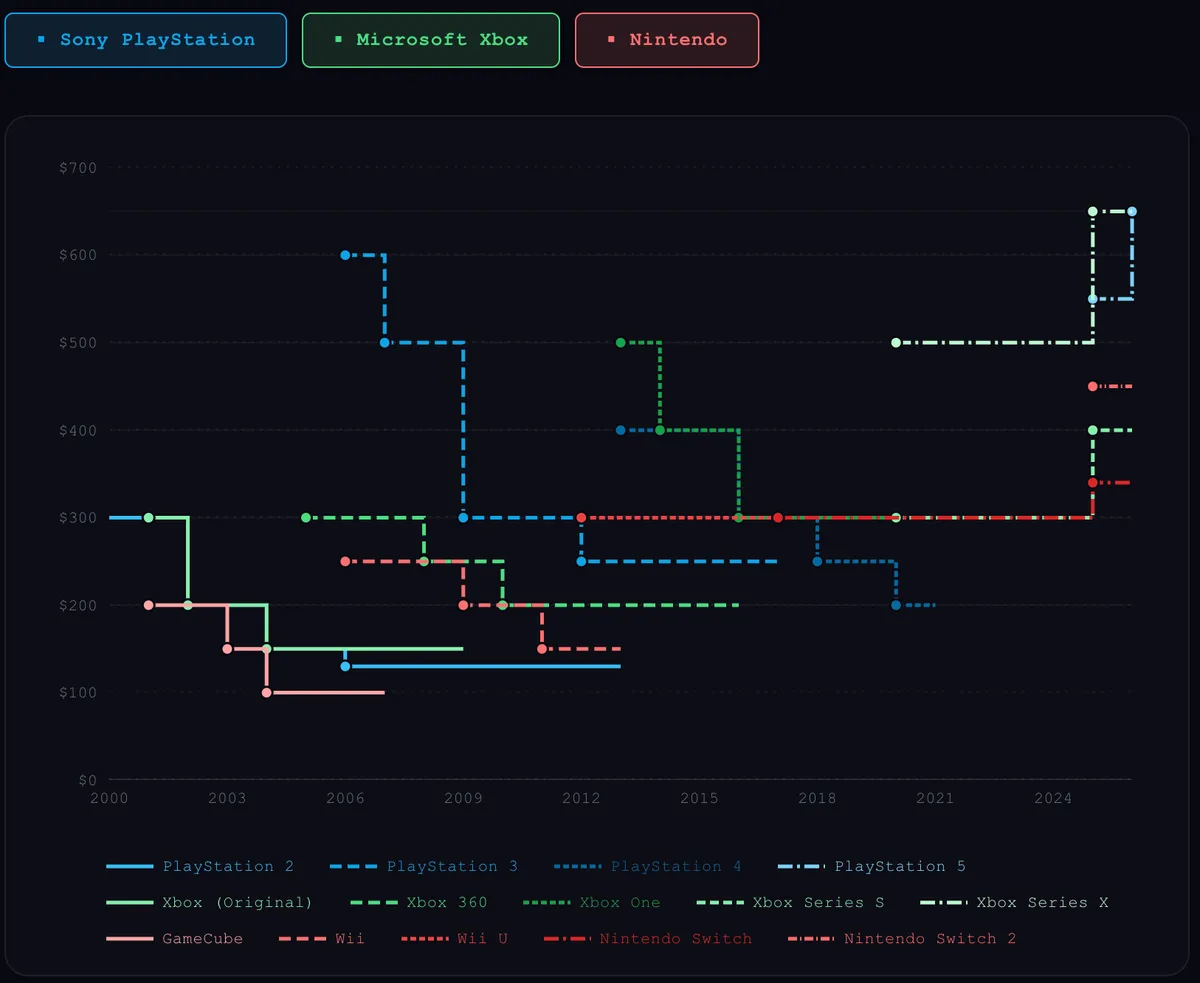1200x983 pixels.
Task: Show the PlayStation 4 legend series
Action: point(648,866)
